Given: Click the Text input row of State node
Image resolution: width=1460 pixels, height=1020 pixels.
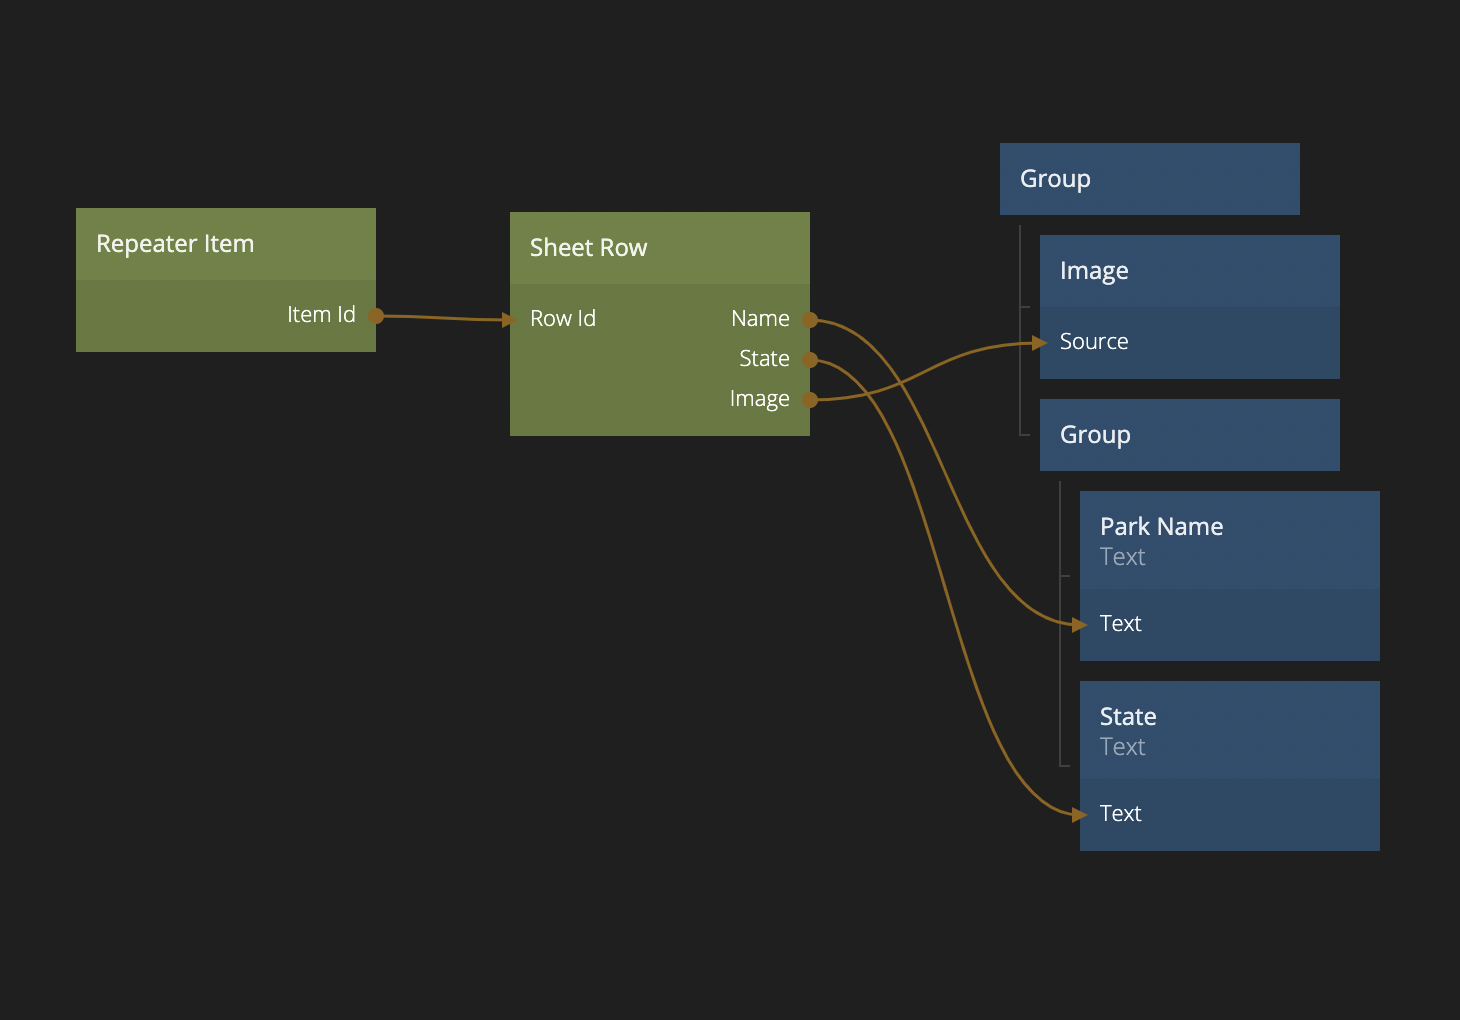Looking at the screenshot, I should (x=1229, y=814).
